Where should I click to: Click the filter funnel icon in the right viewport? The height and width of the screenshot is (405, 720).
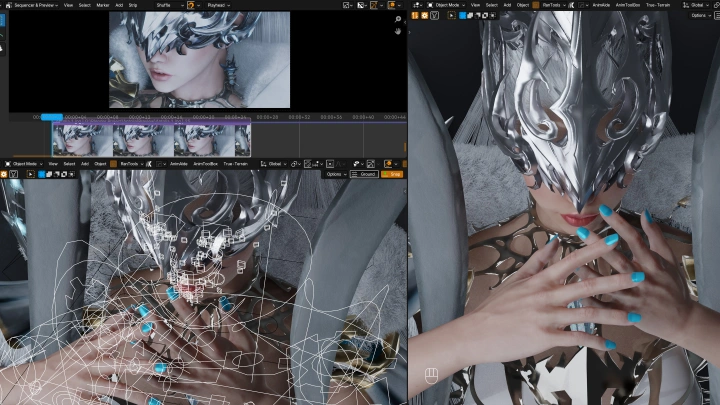pos(434,16)
